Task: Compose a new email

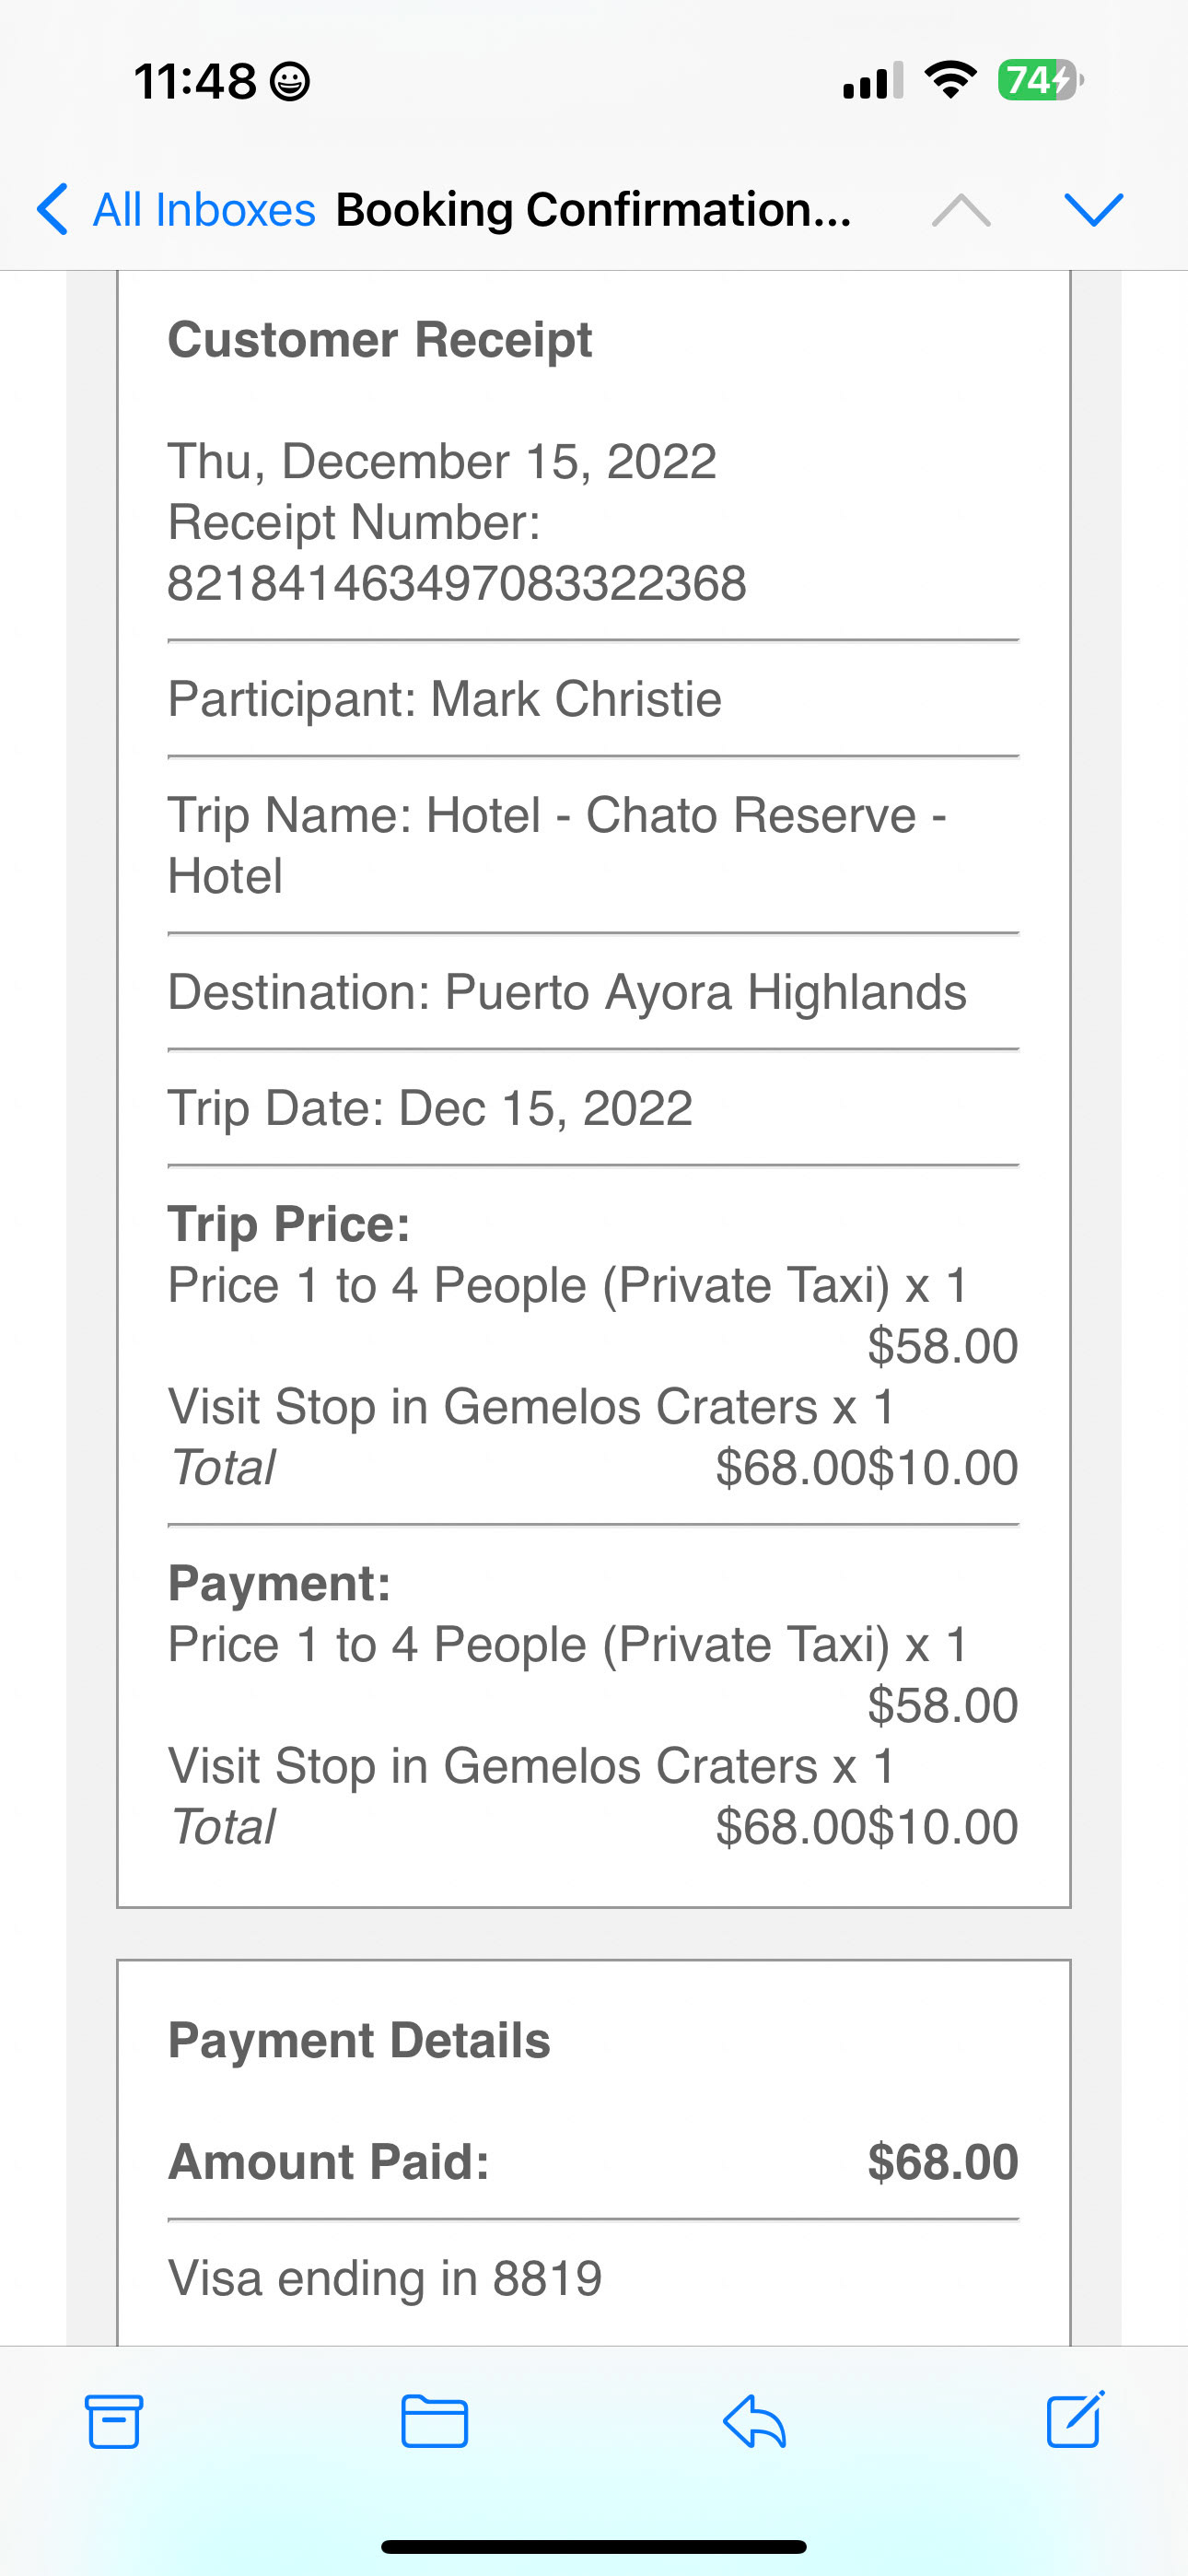Action: (x=1075, y=2421)
